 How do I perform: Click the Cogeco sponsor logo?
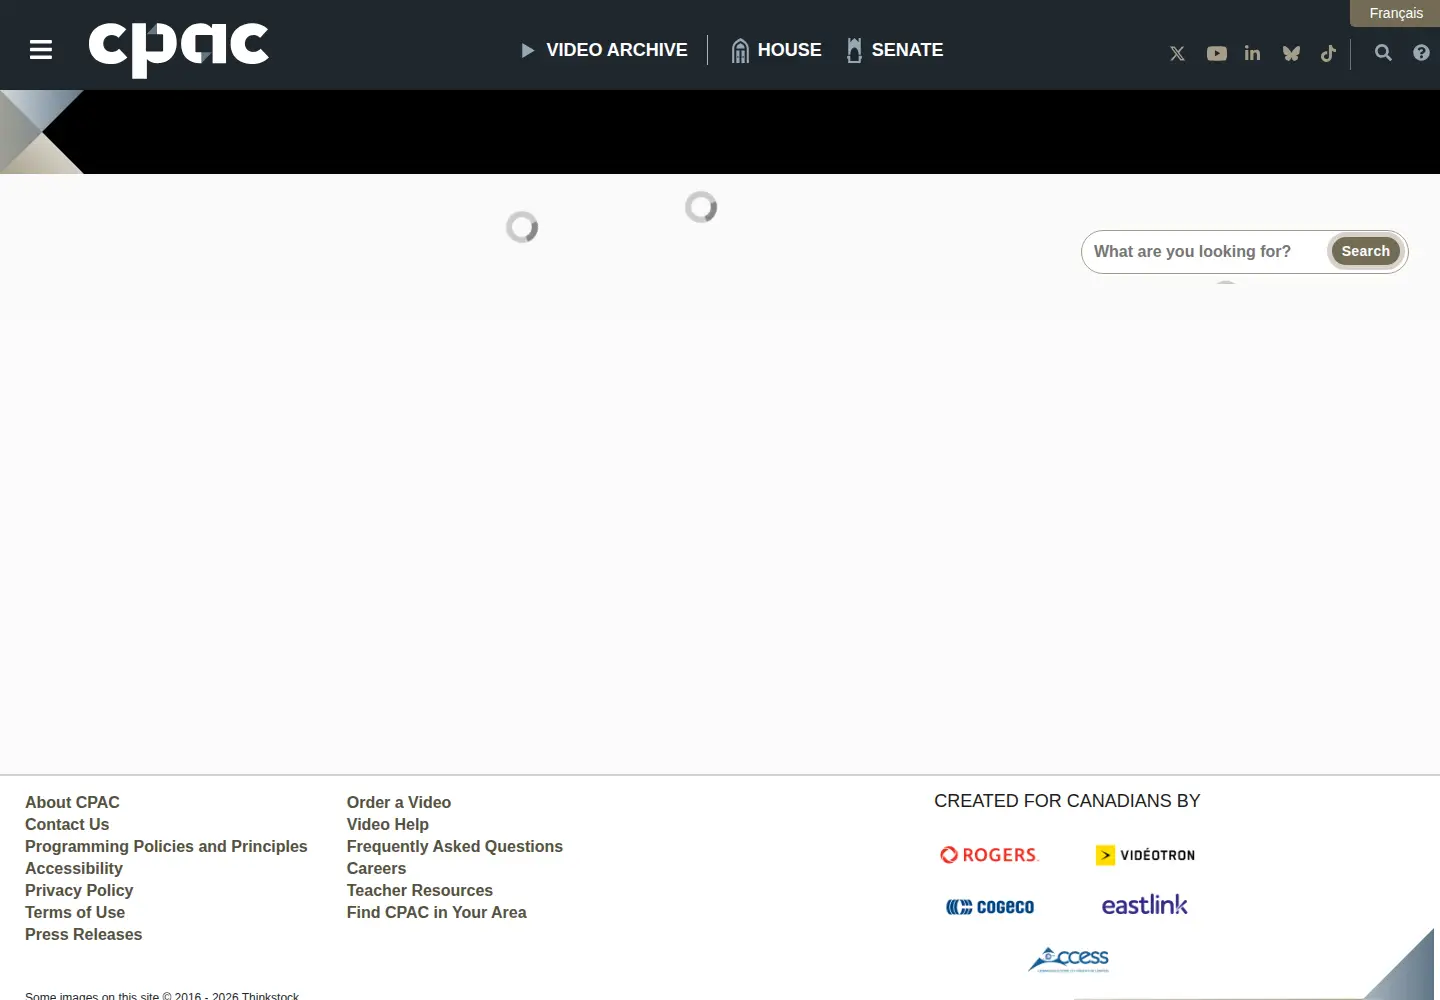click(x=990, y=907)
